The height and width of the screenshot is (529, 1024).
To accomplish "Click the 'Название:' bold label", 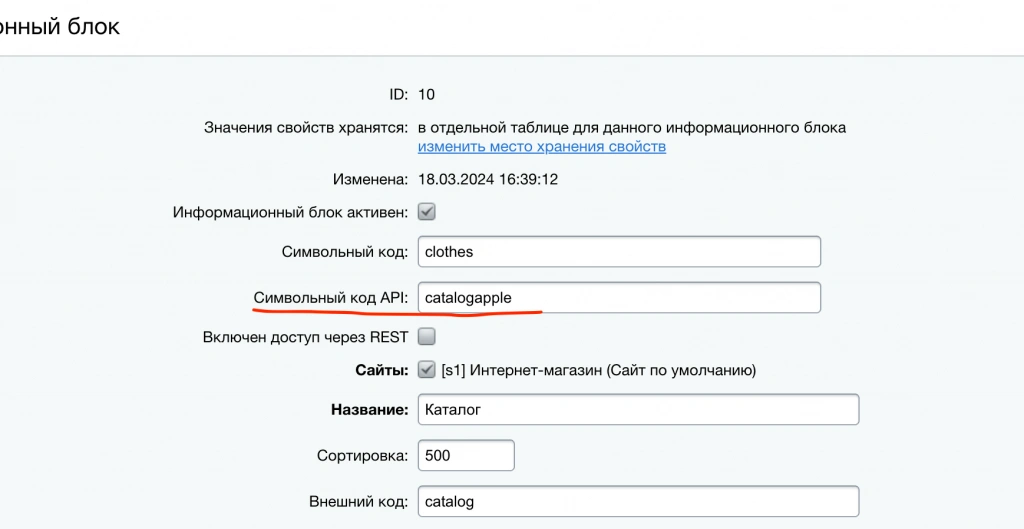I will click(370, 409).
